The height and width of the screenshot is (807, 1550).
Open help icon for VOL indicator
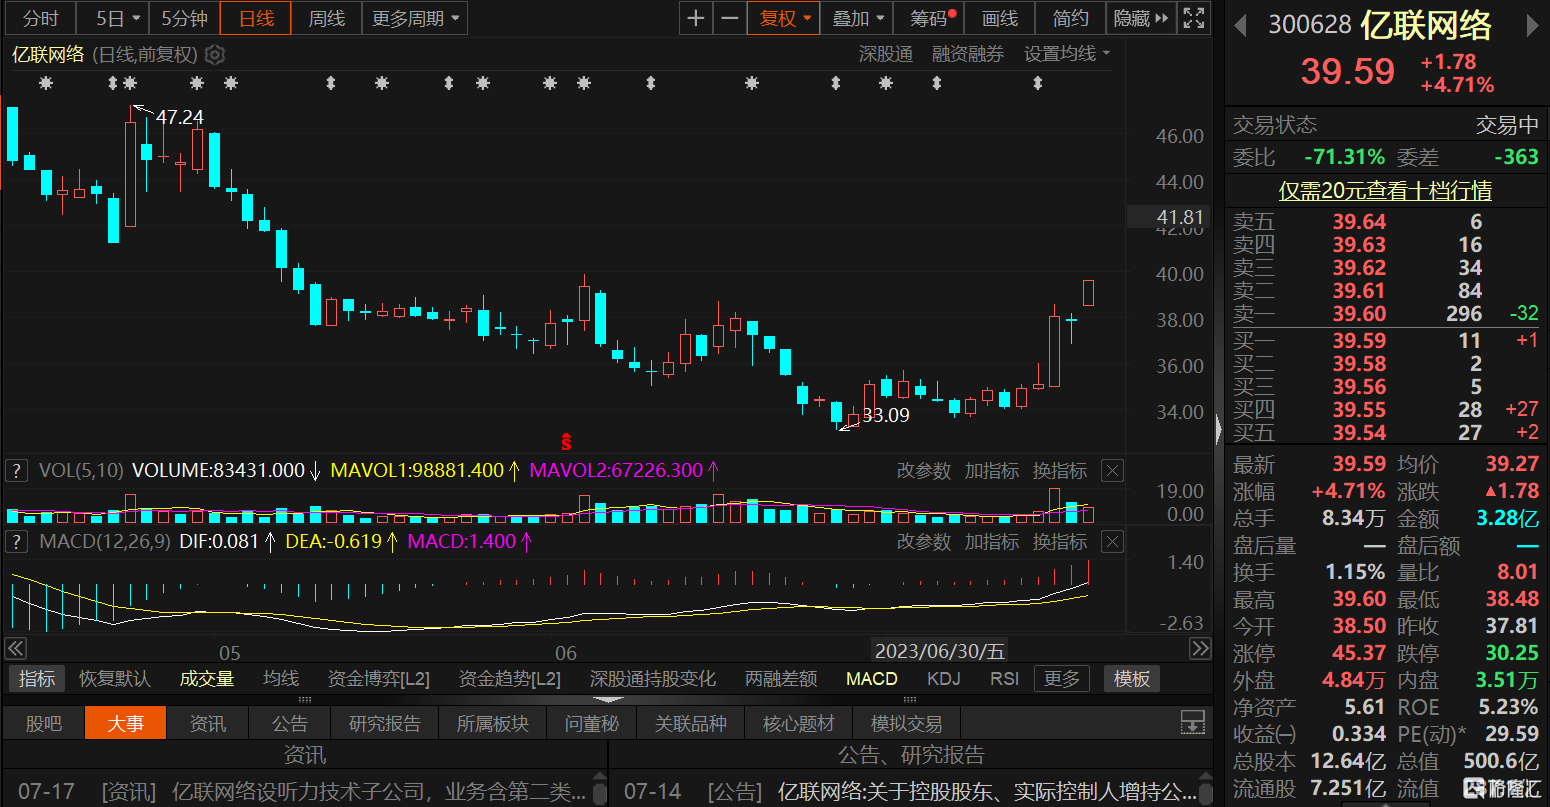click(x=16, y=470)
